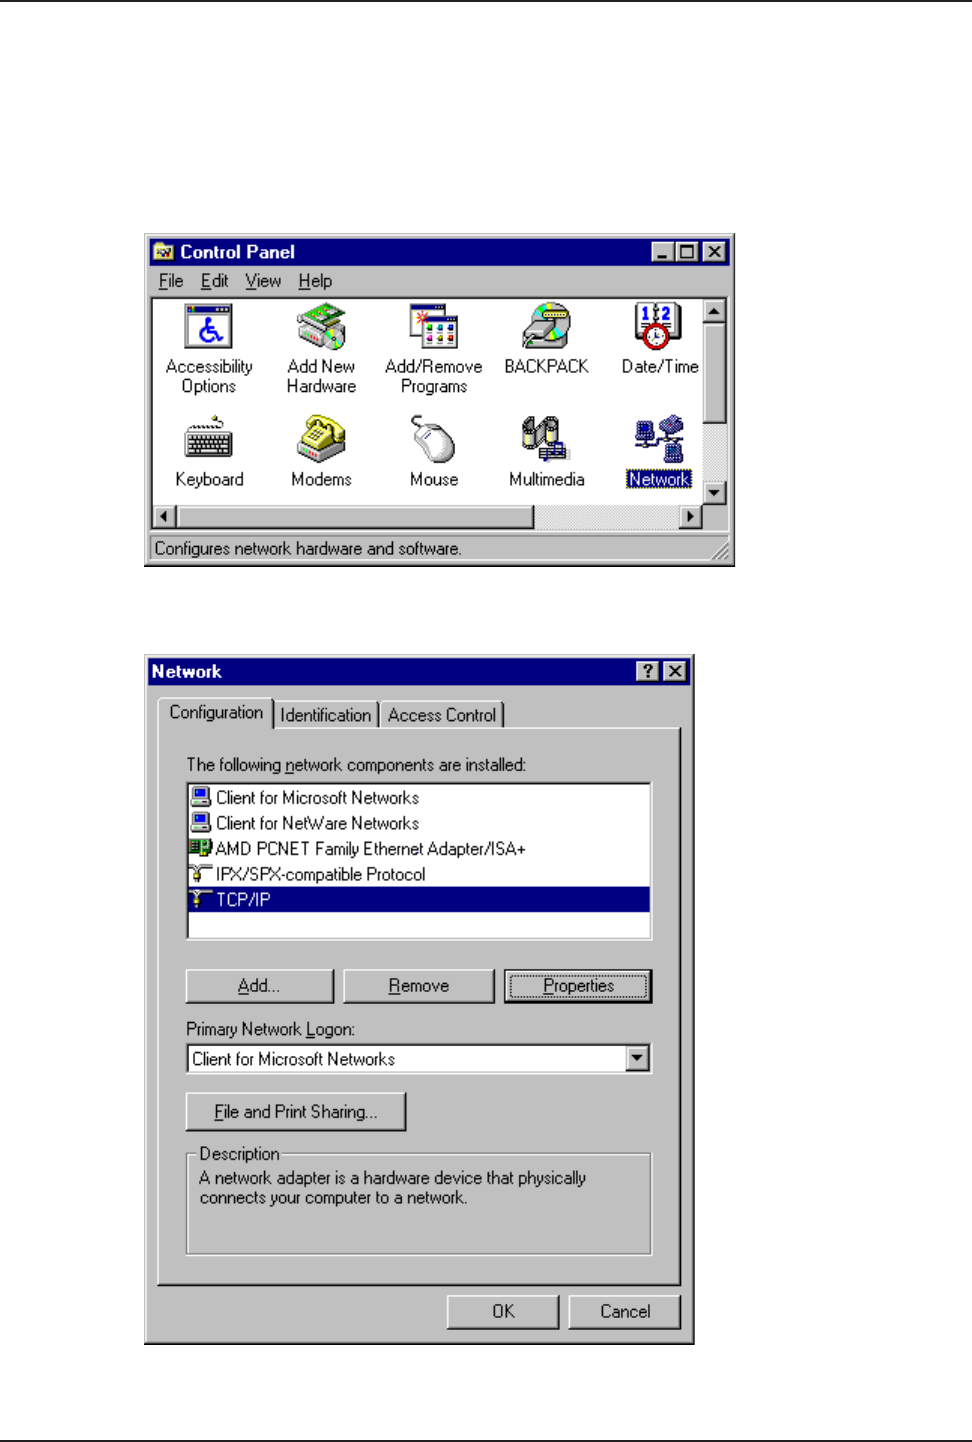Open Add New Hardware applet
The height and width of the screenshot is (1442, 972).
(x=321, y=330)
